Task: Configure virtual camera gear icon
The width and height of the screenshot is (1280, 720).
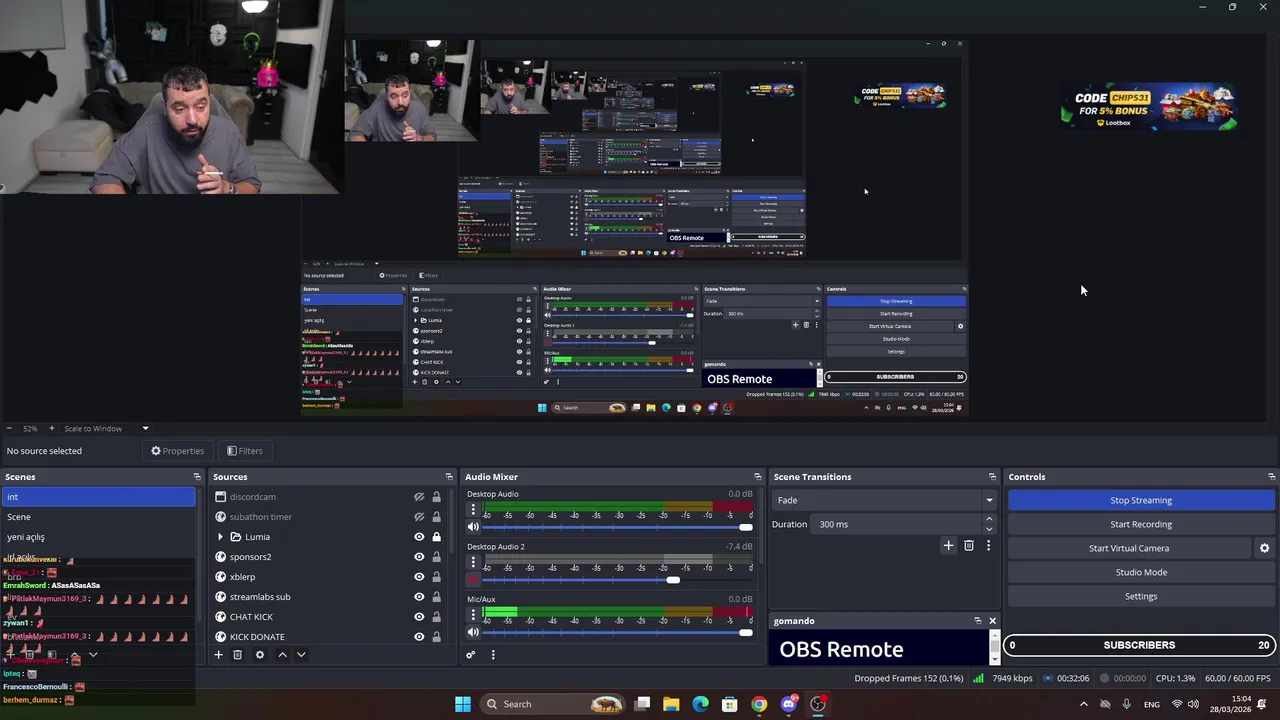Action: click(x=1264, y=548)
